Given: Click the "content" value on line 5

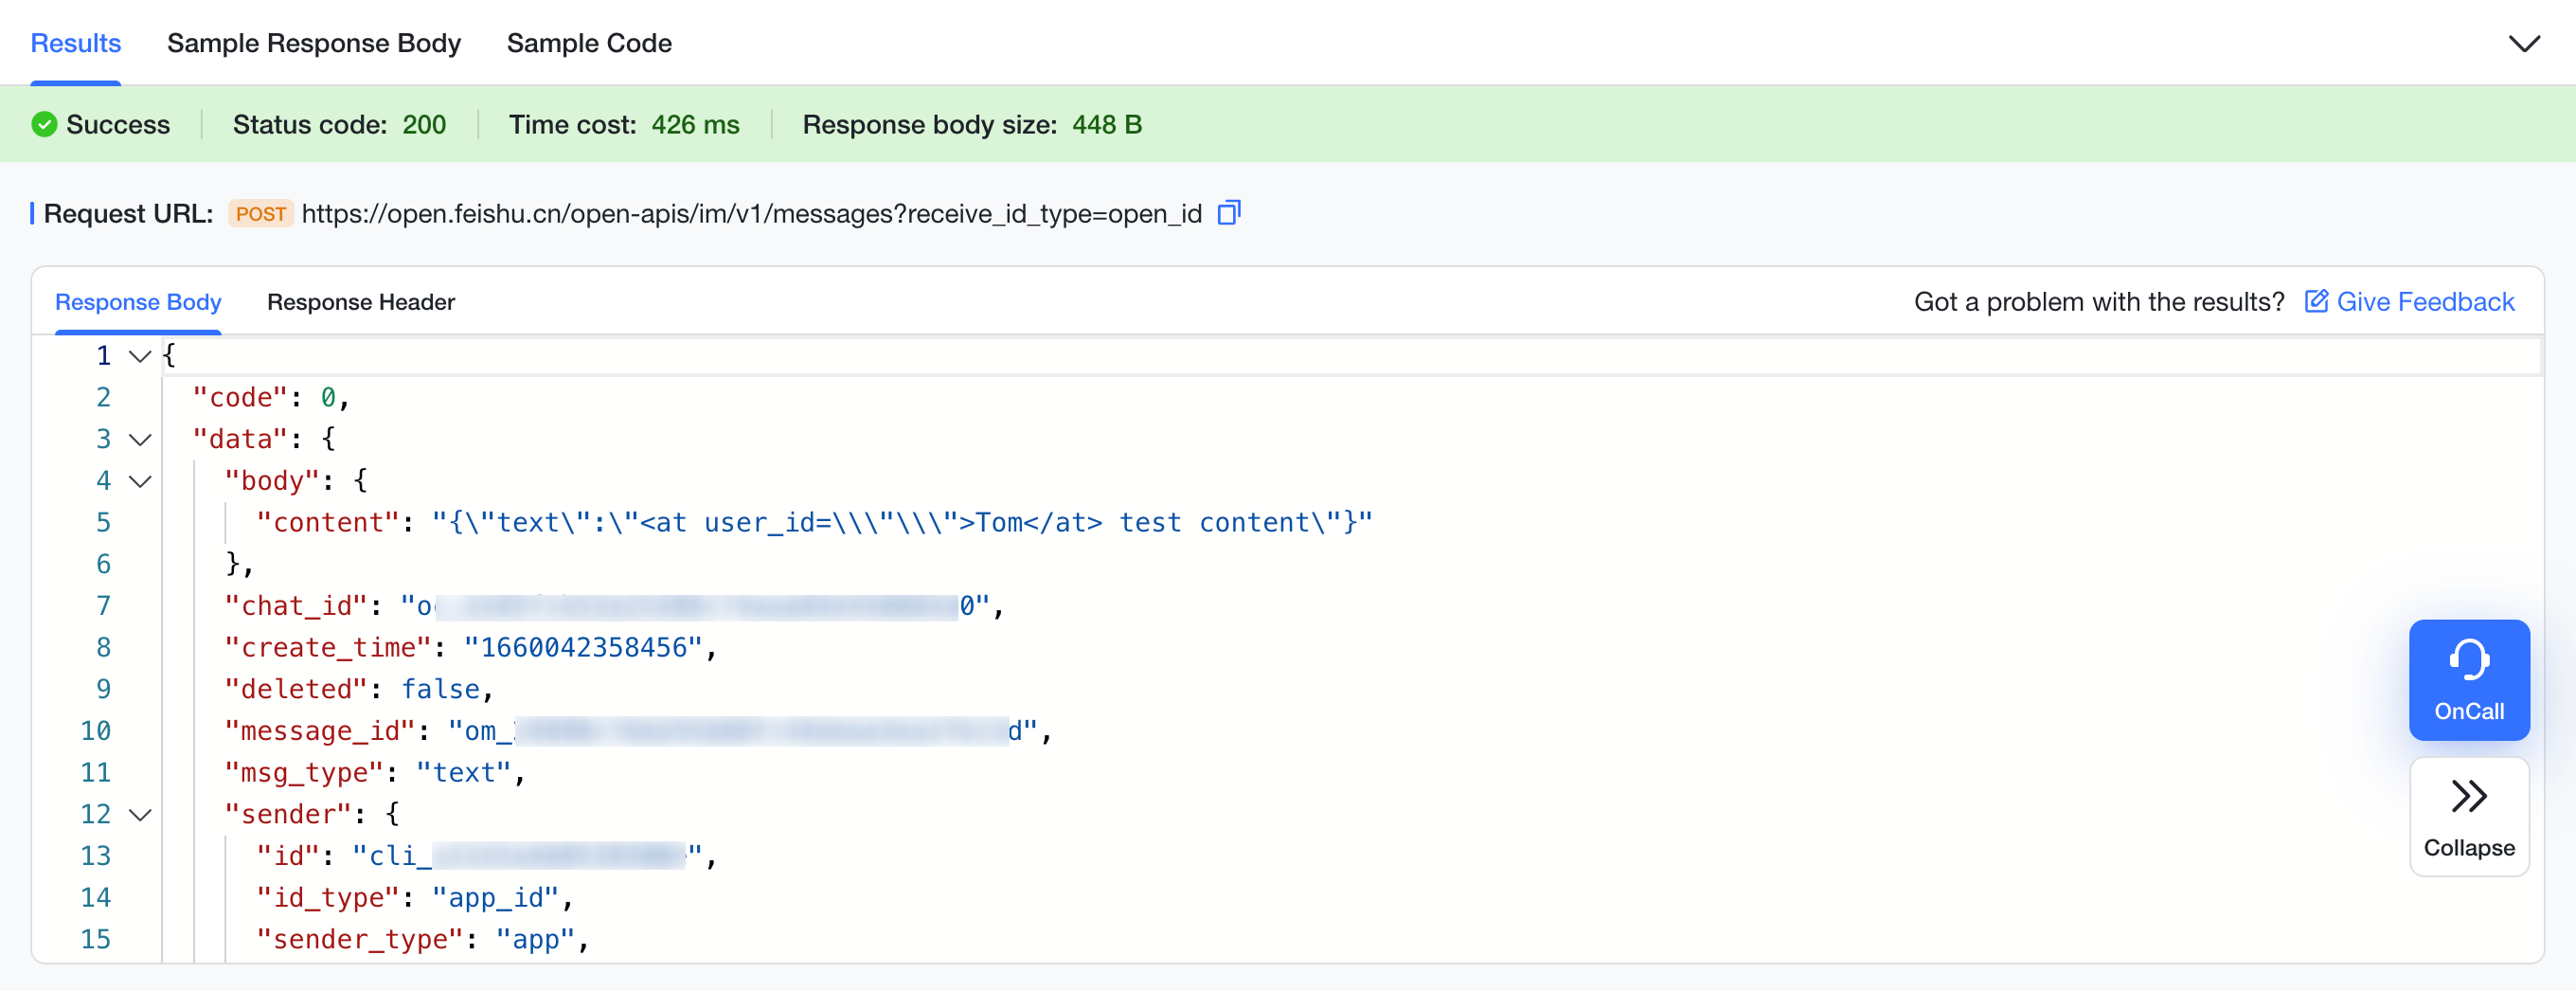Looking at the screenshot, I should (x=901, y=523).
